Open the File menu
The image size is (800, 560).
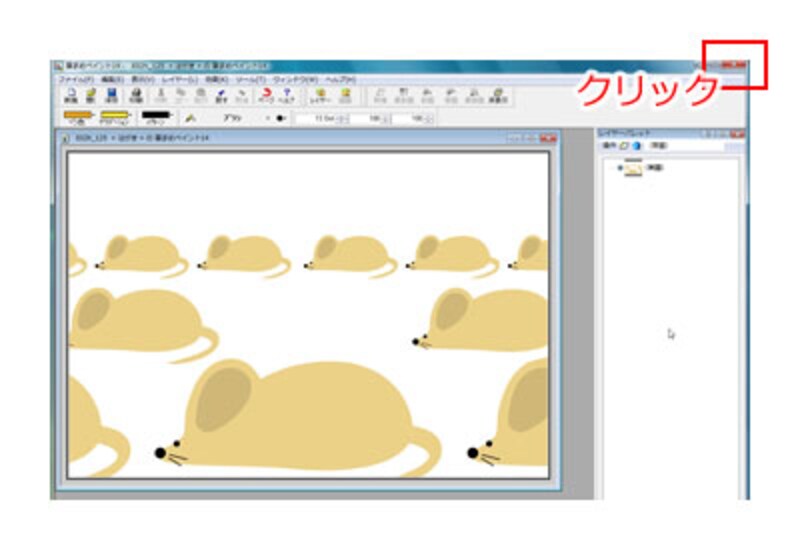tap(75, 78)
